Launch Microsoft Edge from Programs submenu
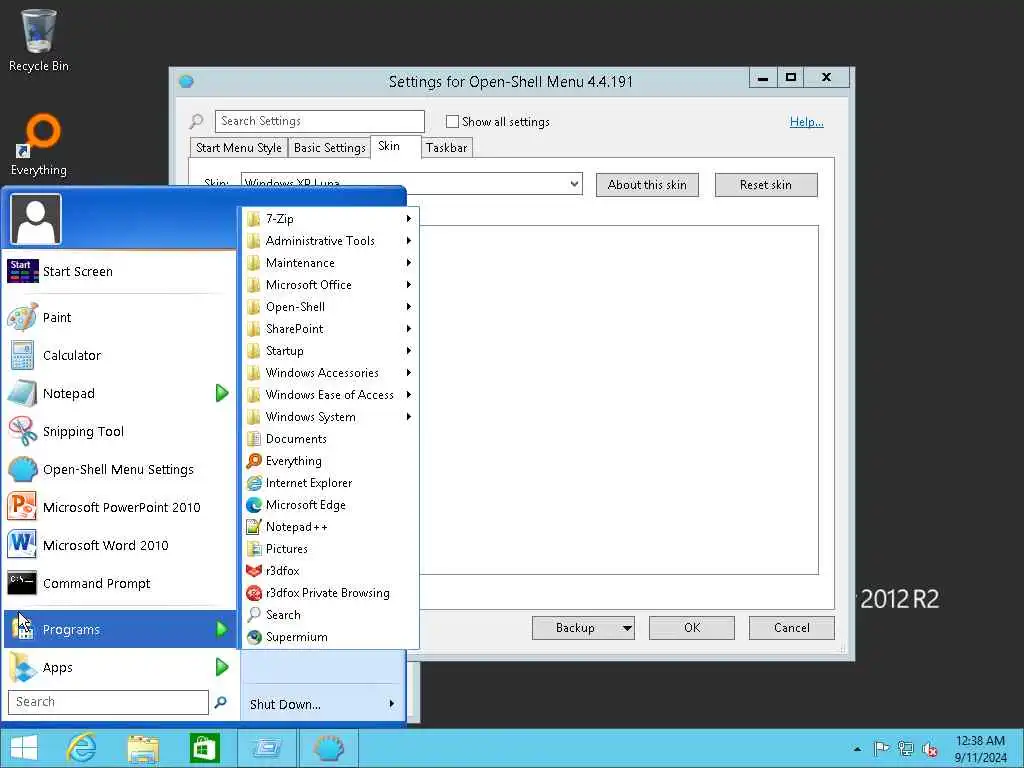The width and height of the screenshot is (1024, 768). [330, 505]
